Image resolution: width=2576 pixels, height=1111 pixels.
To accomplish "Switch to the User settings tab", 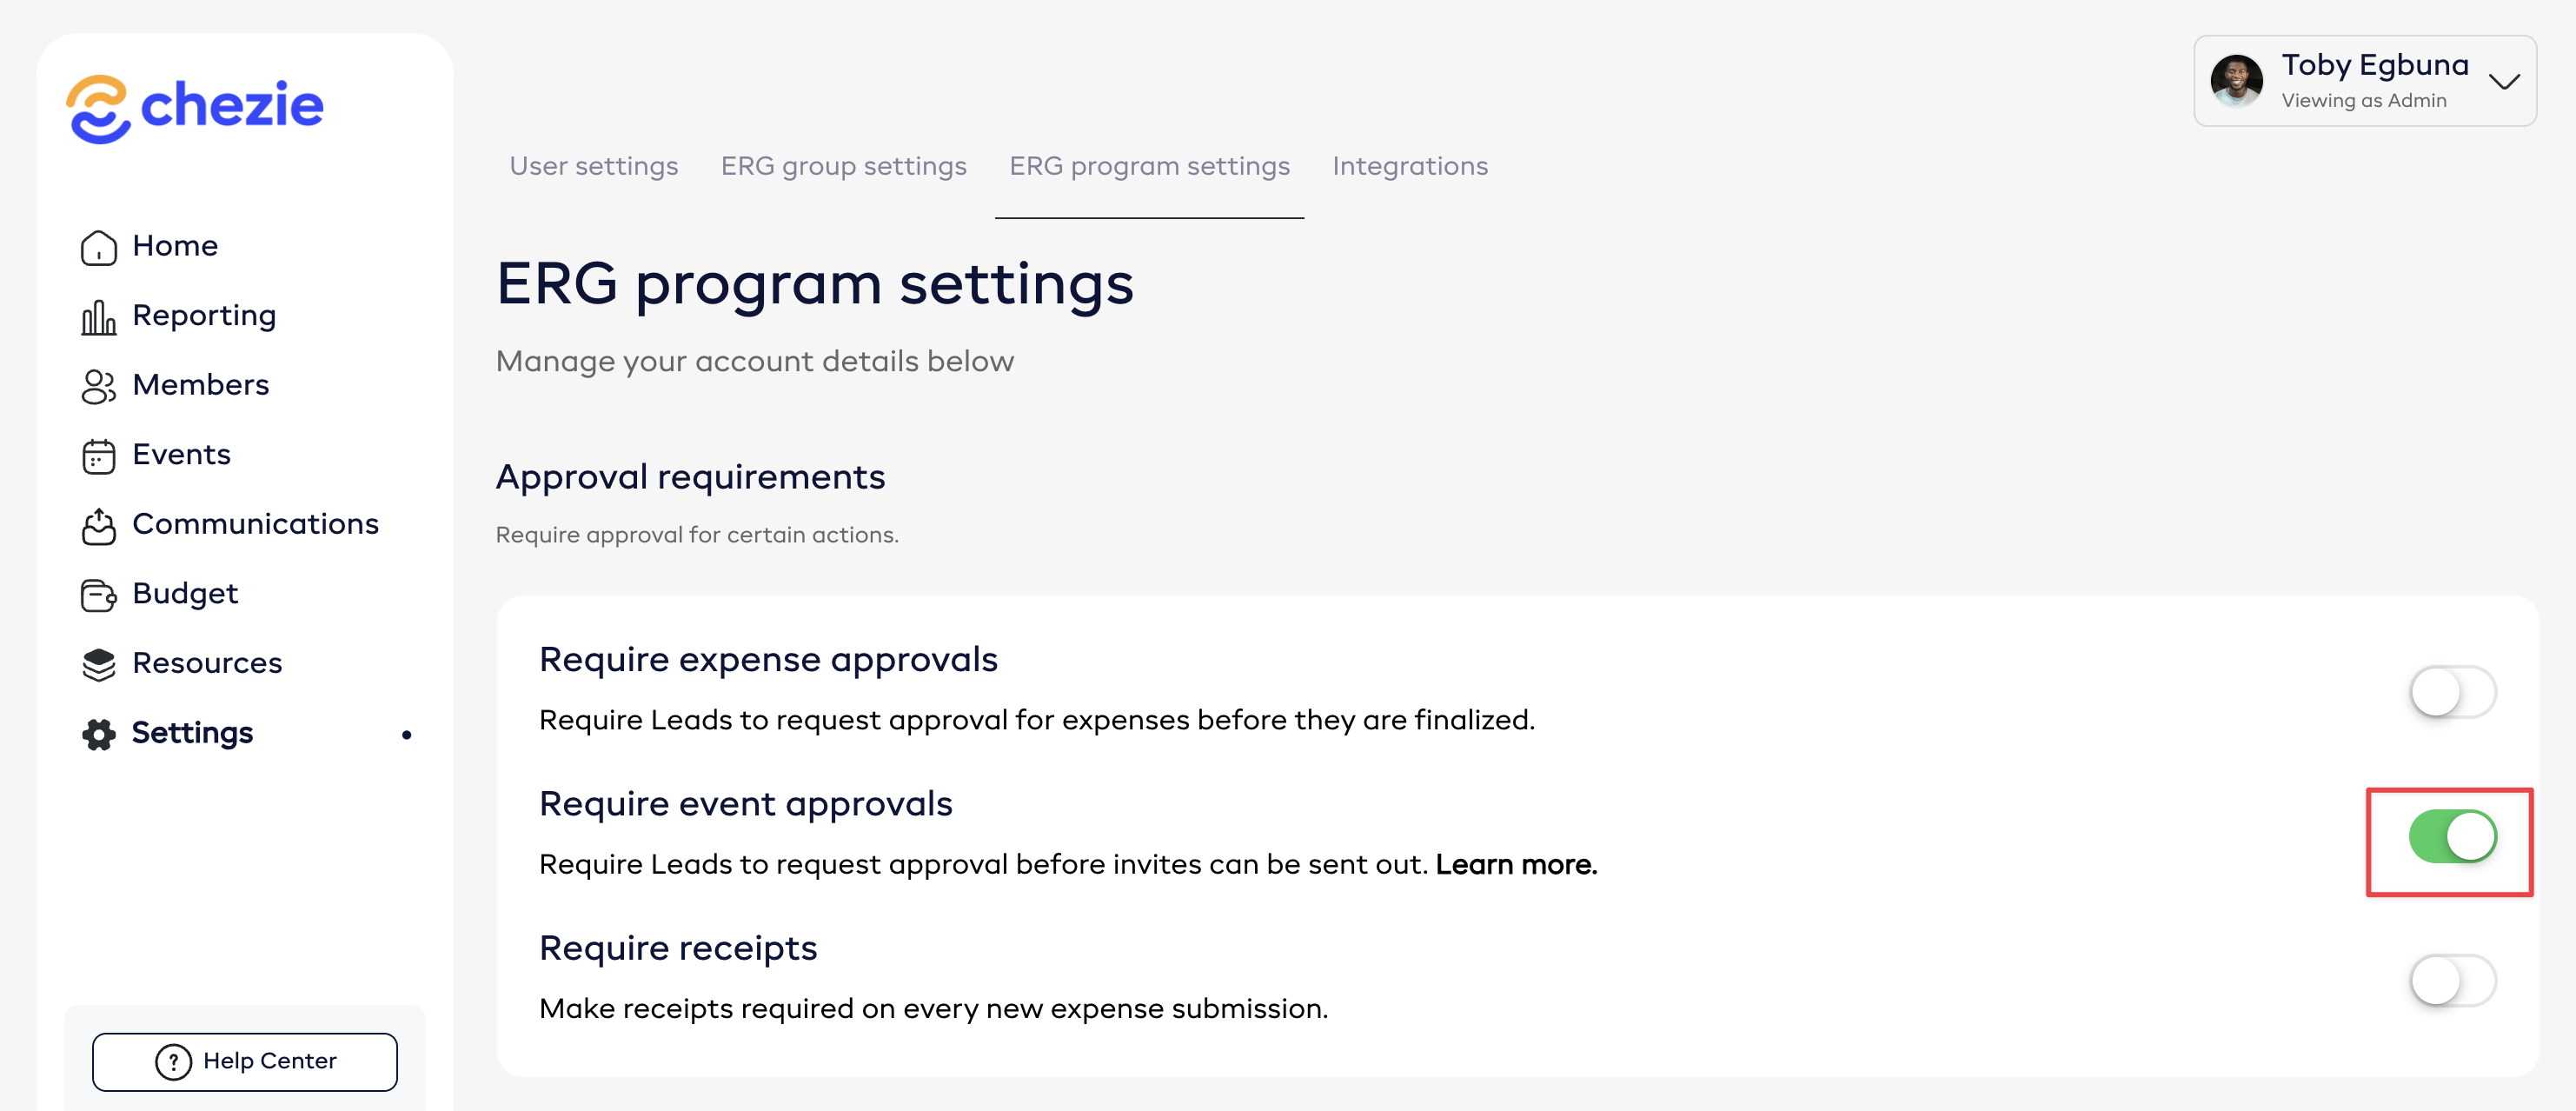I will click(593, 166).
